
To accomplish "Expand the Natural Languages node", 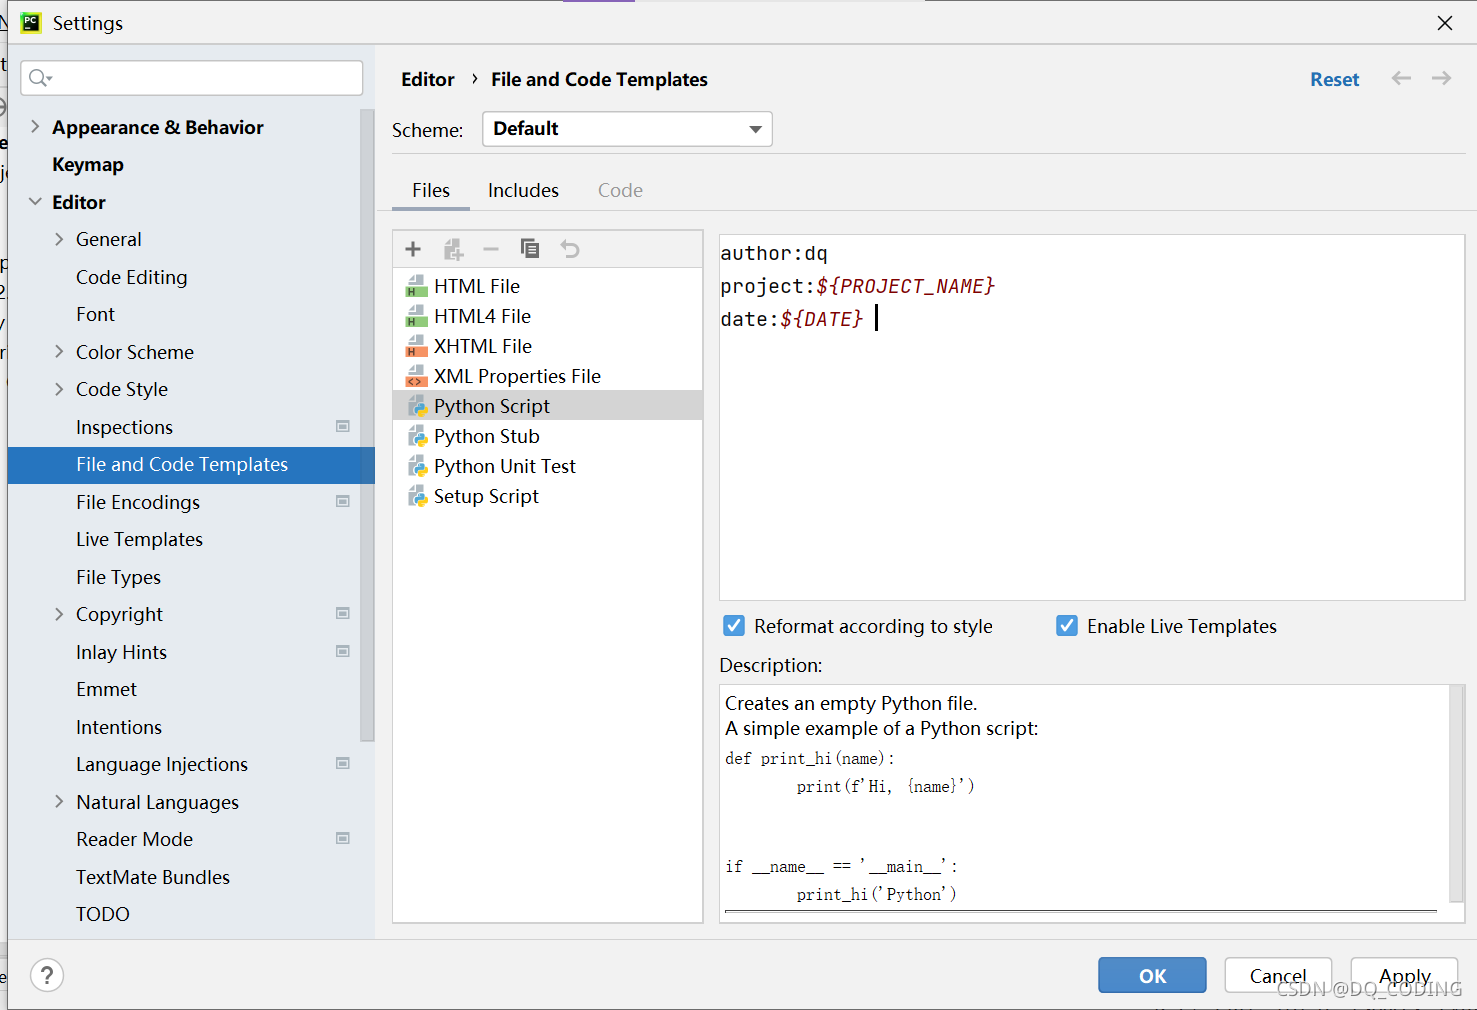I will coord(59,801).
